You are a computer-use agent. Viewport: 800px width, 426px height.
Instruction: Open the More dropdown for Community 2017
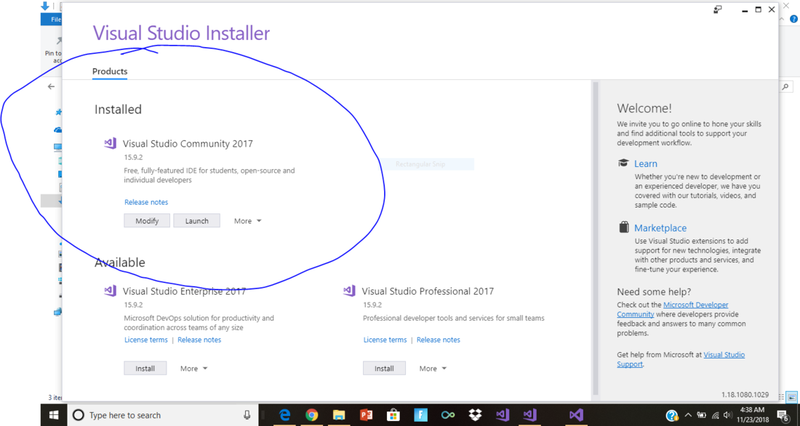pos(247,221)
